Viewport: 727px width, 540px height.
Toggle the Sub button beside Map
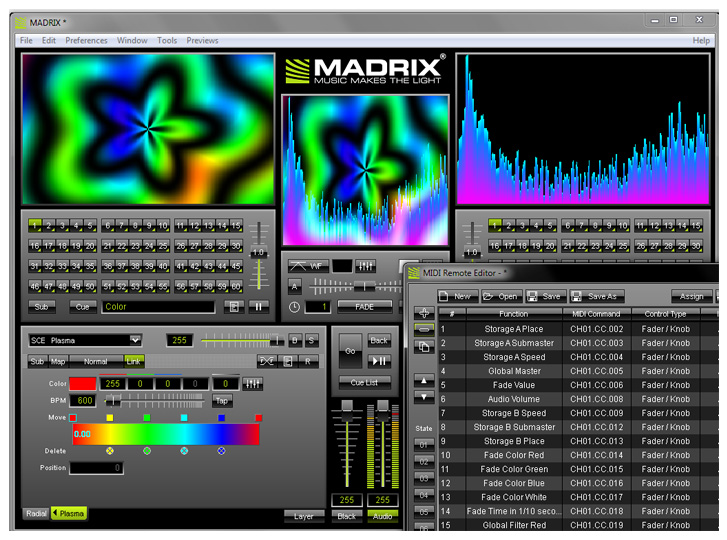click(x=37, y=361)
